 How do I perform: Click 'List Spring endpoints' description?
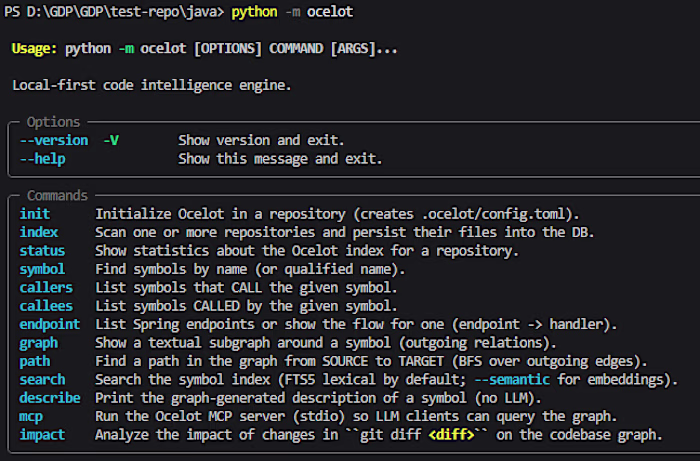point(356,324)
